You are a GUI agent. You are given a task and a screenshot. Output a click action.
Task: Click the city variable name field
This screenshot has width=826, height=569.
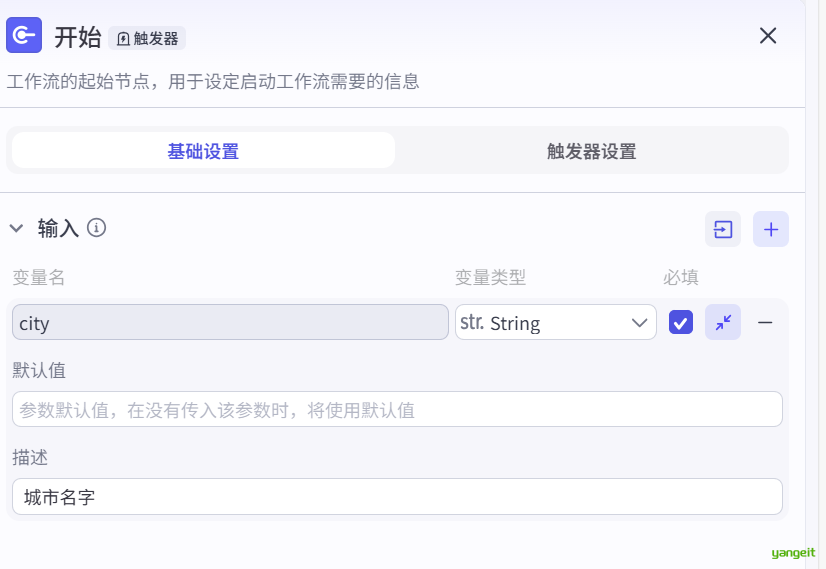[230, 322]
